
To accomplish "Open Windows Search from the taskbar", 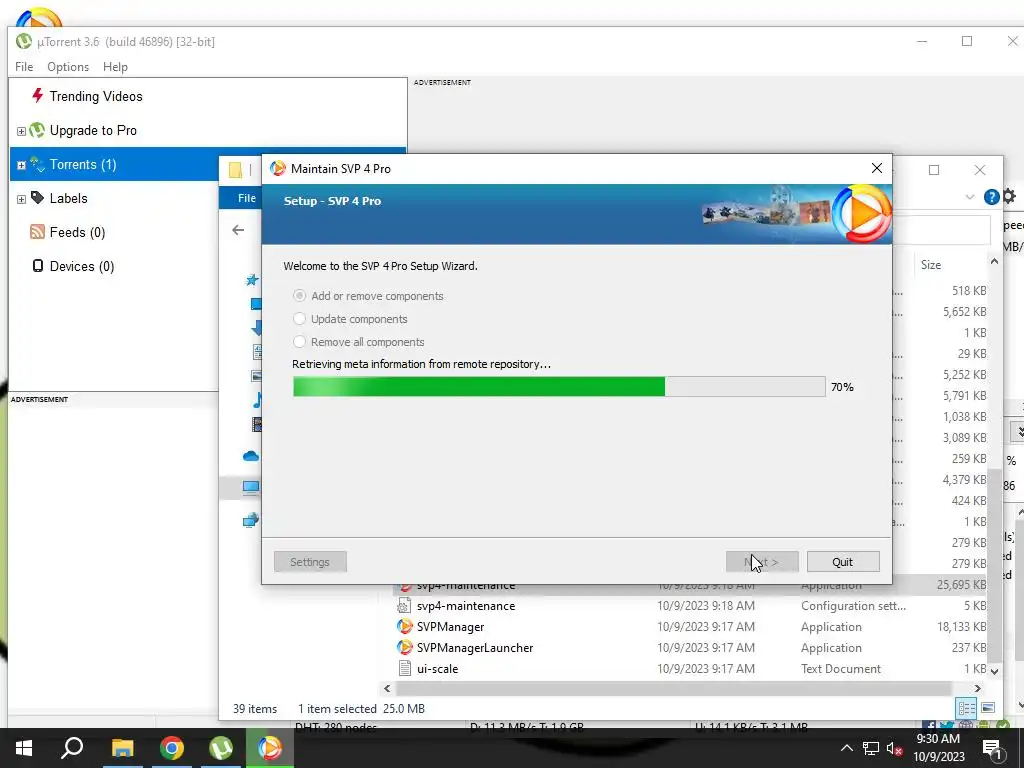I will pos(72,748).
